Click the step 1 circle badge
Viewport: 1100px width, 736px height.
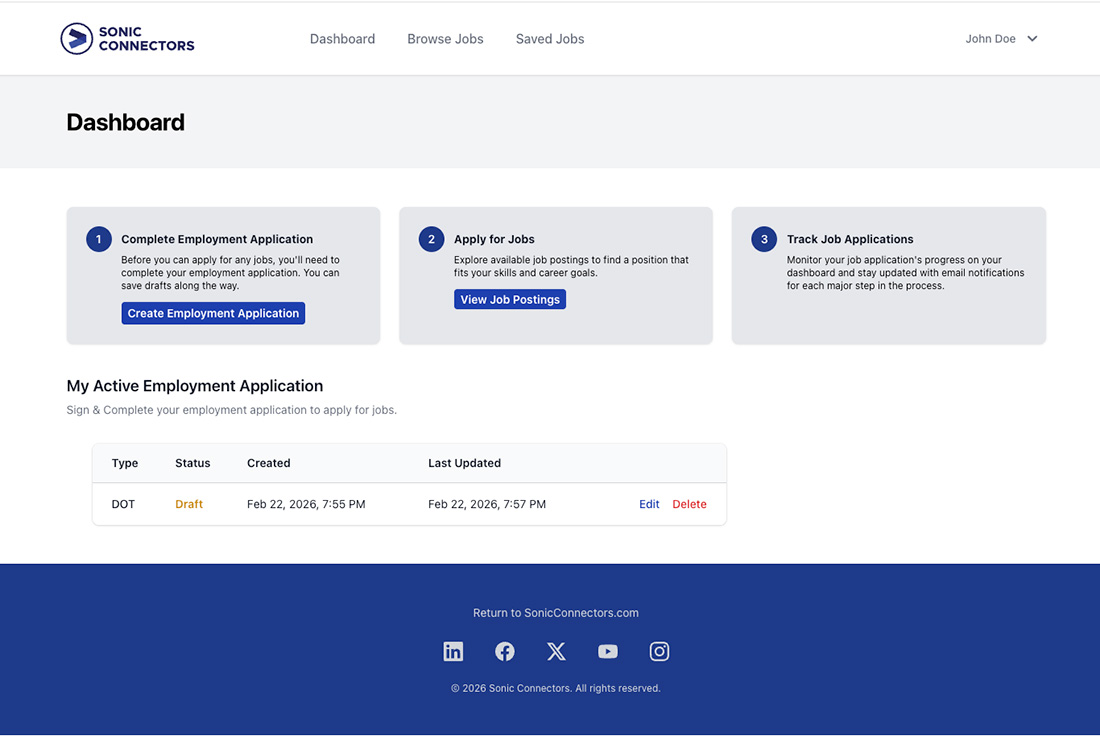coord(99,240)
